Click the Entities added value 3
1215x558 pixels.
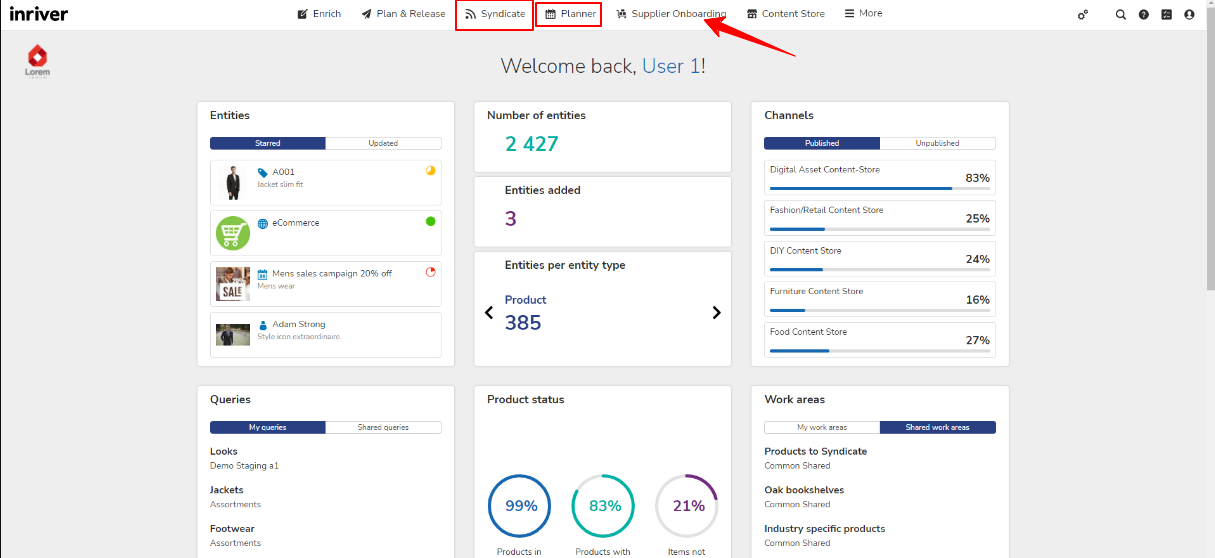[511, 218]
